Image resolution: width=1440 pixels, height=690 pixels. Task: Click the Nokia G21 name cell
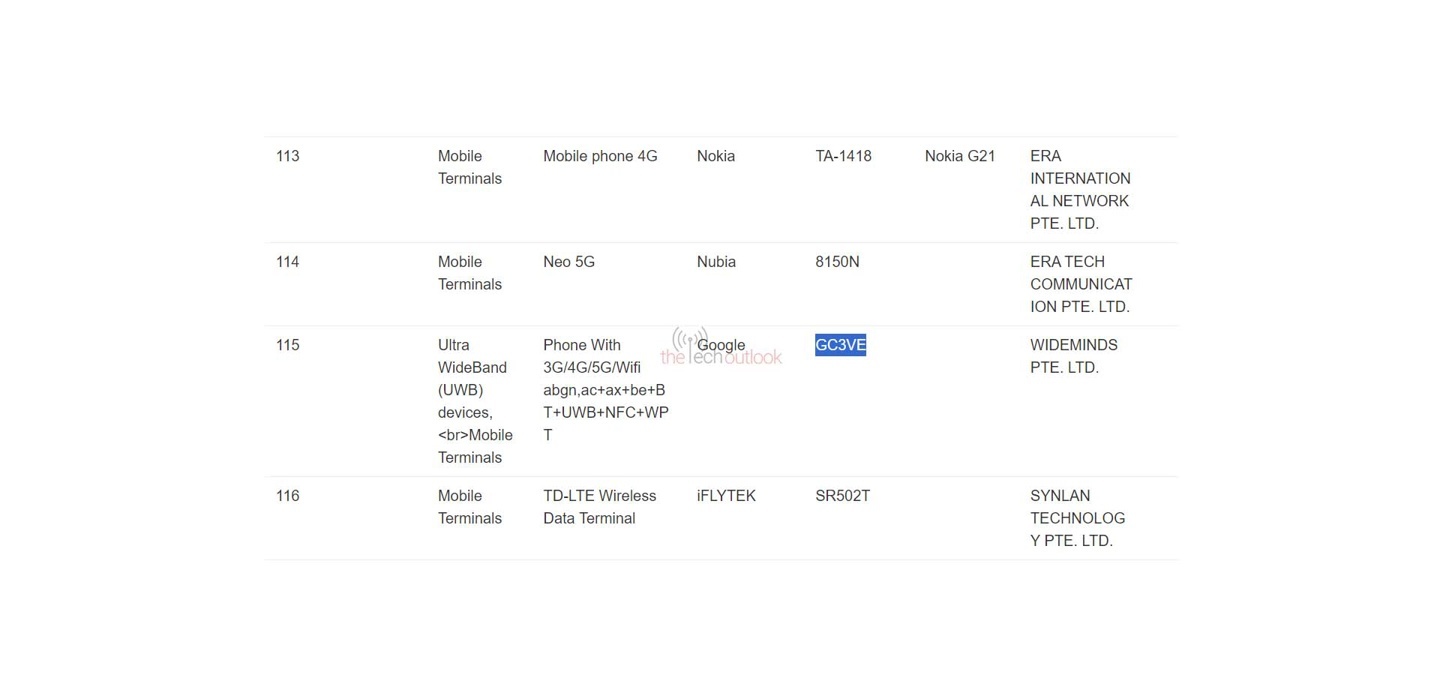tap(960, 157)
